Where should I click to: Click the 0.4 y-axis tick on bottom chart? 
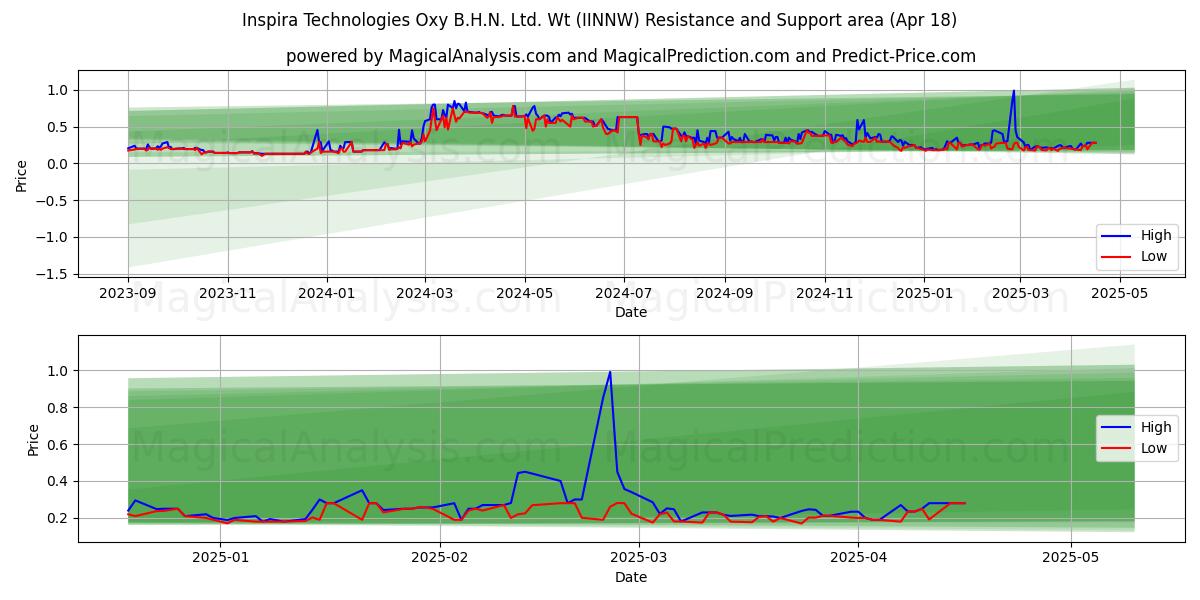click(59, 482)
